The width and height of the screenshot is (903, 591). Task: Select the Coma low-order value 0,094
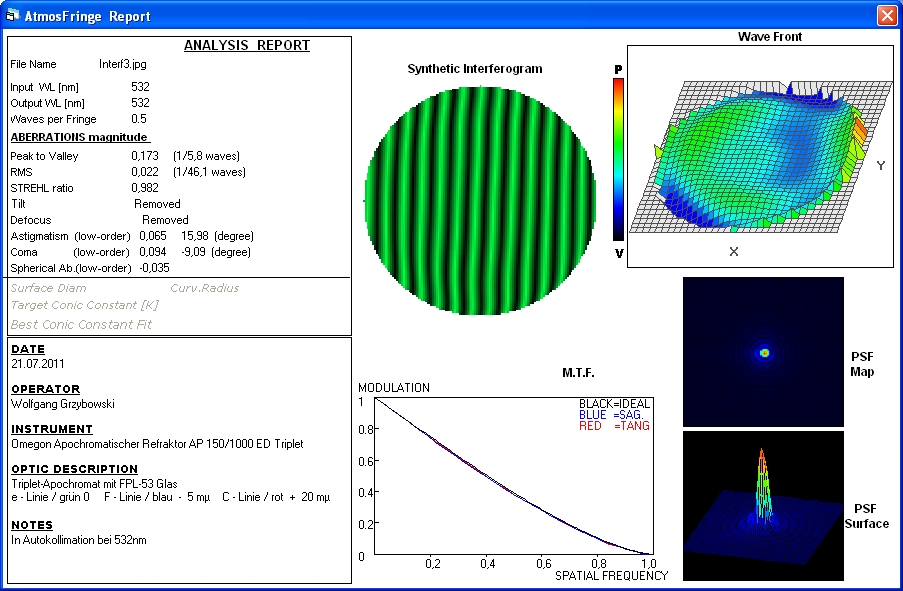click(x=152, y=252)
